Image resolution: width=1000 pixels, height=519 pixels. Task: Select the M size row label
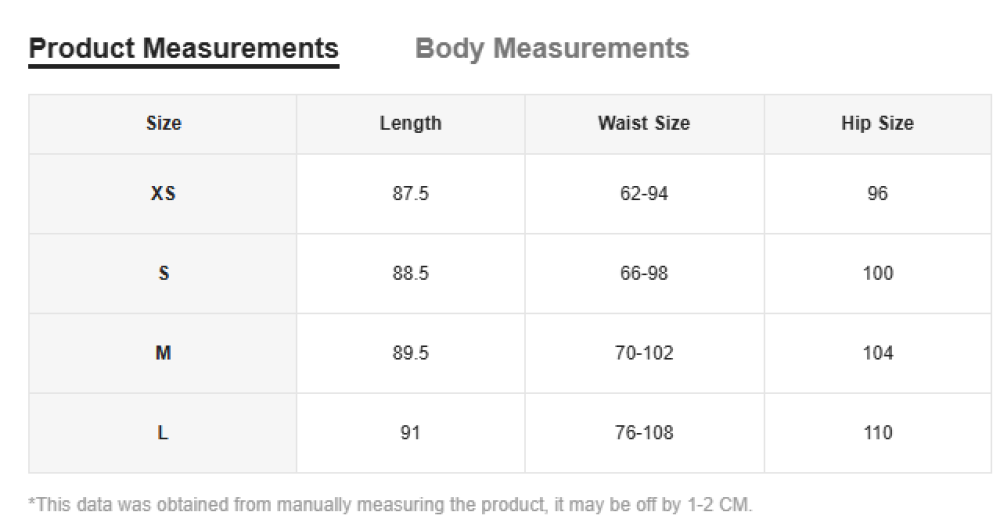coord(163,353)
